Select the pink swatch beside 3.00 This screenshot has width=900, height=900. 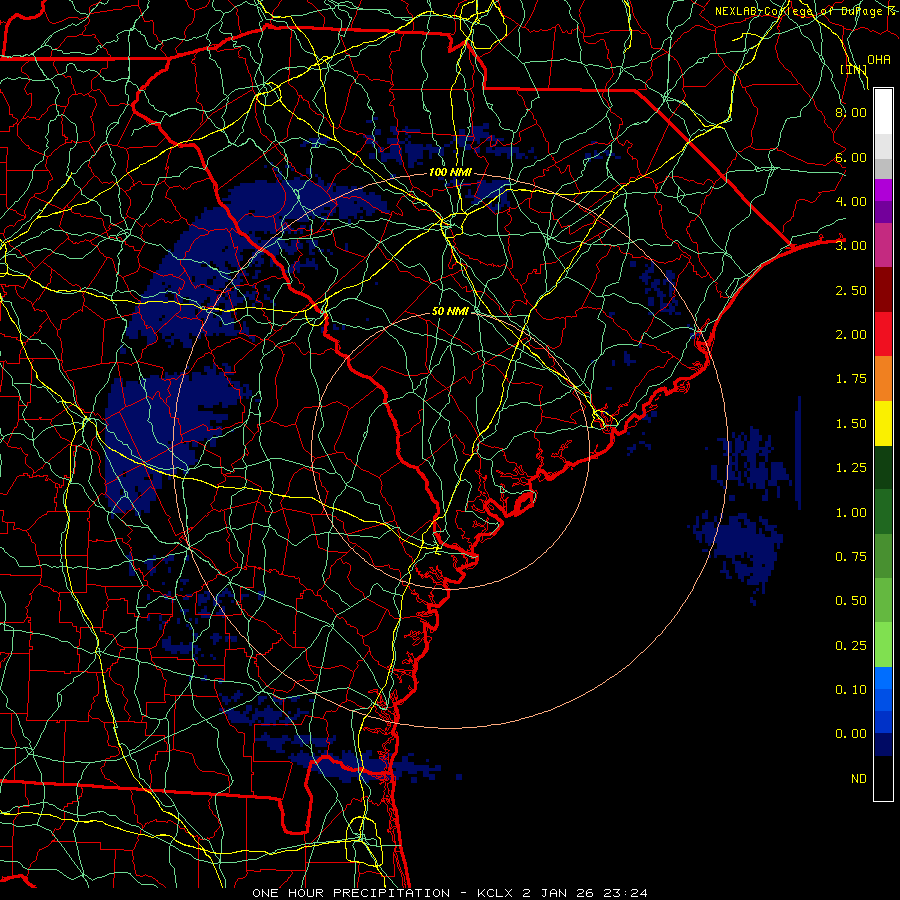(883, 245)
